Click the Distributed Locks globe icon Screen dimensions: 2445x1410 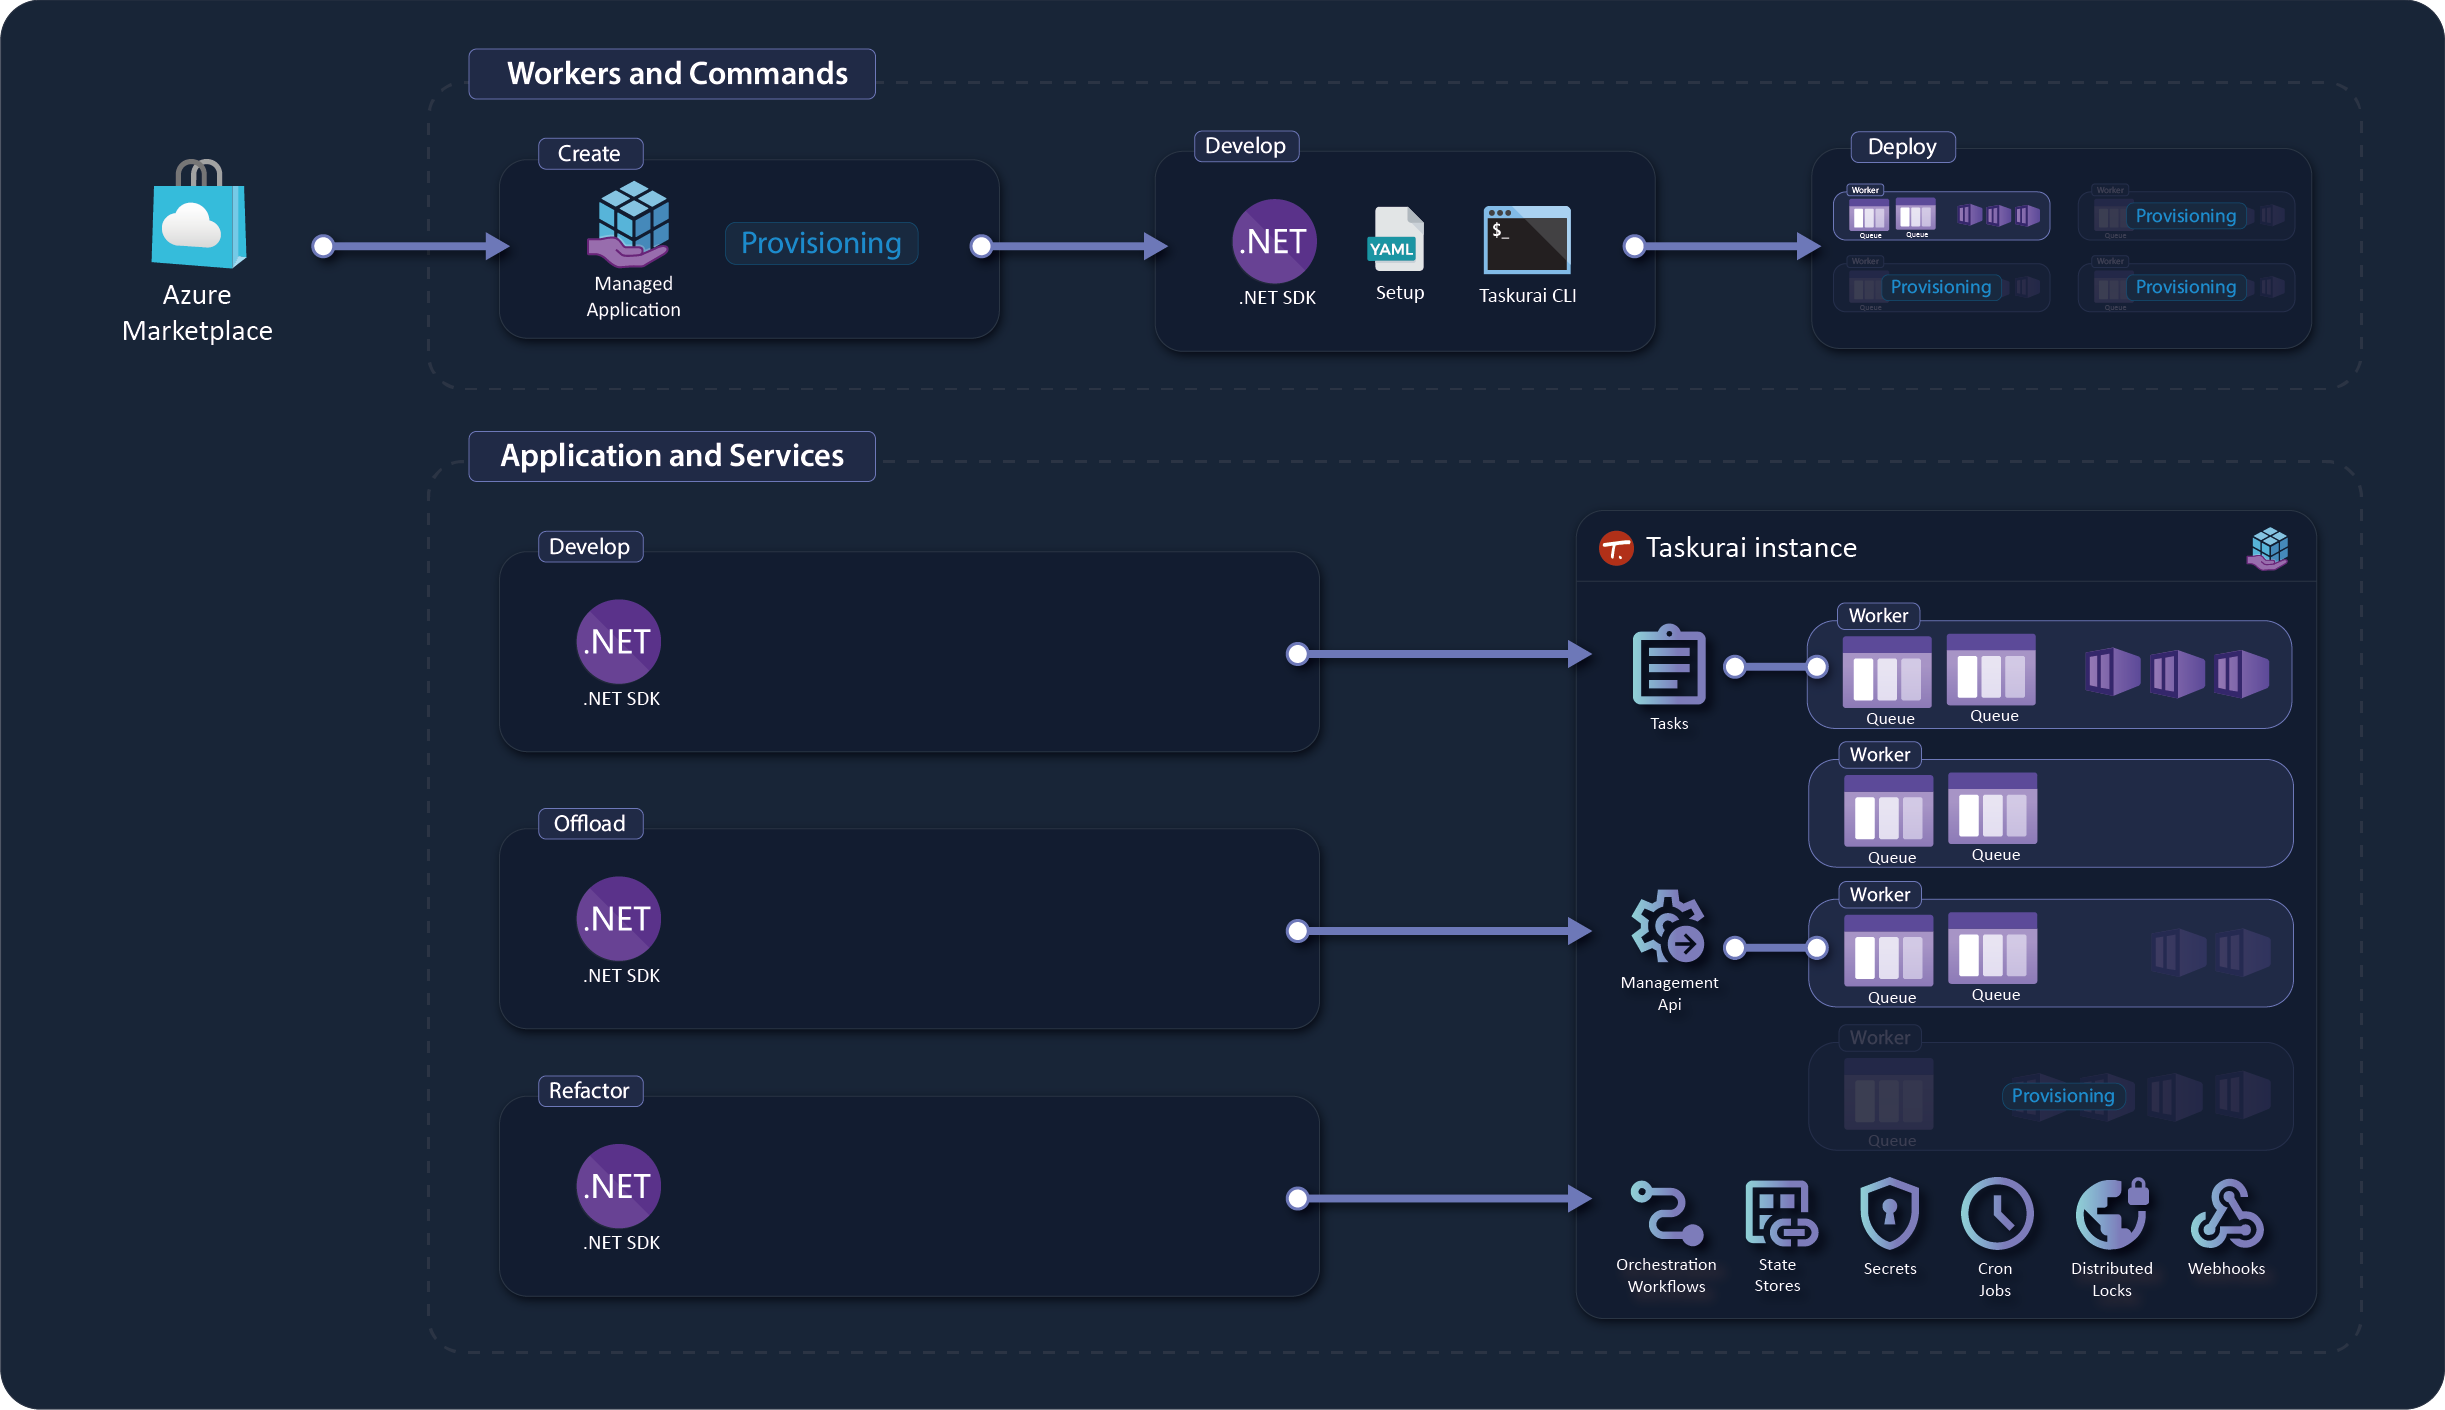coord(2110,1214)
